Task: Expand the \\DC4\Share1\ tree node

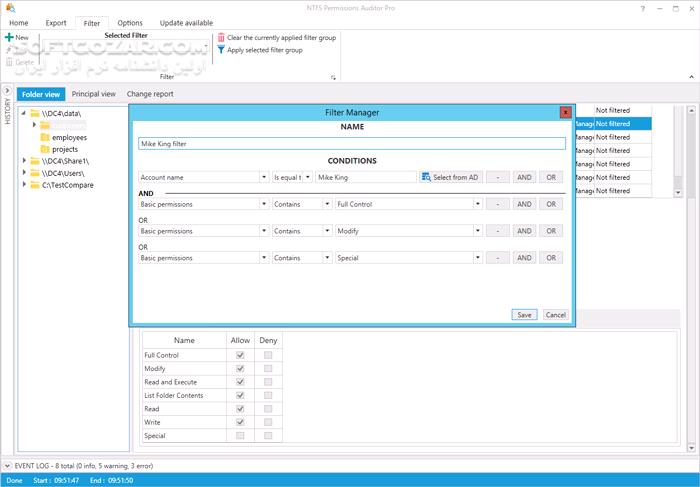Action: coord(24,161)
